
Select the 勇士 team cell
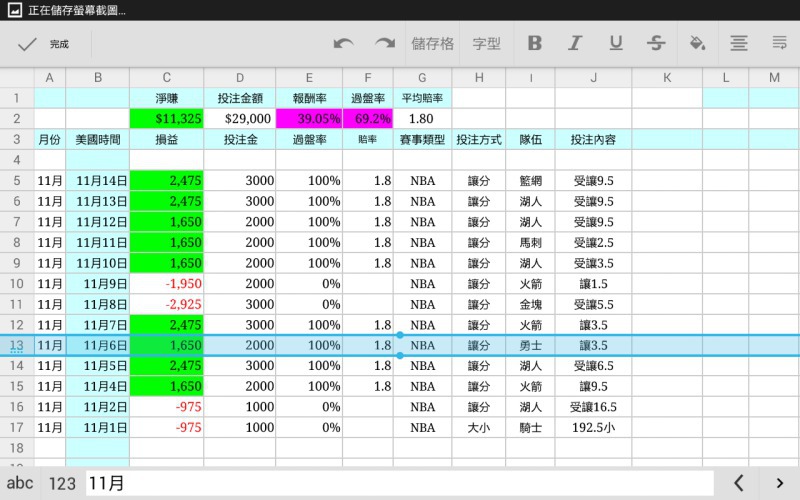tap(530, 345)
